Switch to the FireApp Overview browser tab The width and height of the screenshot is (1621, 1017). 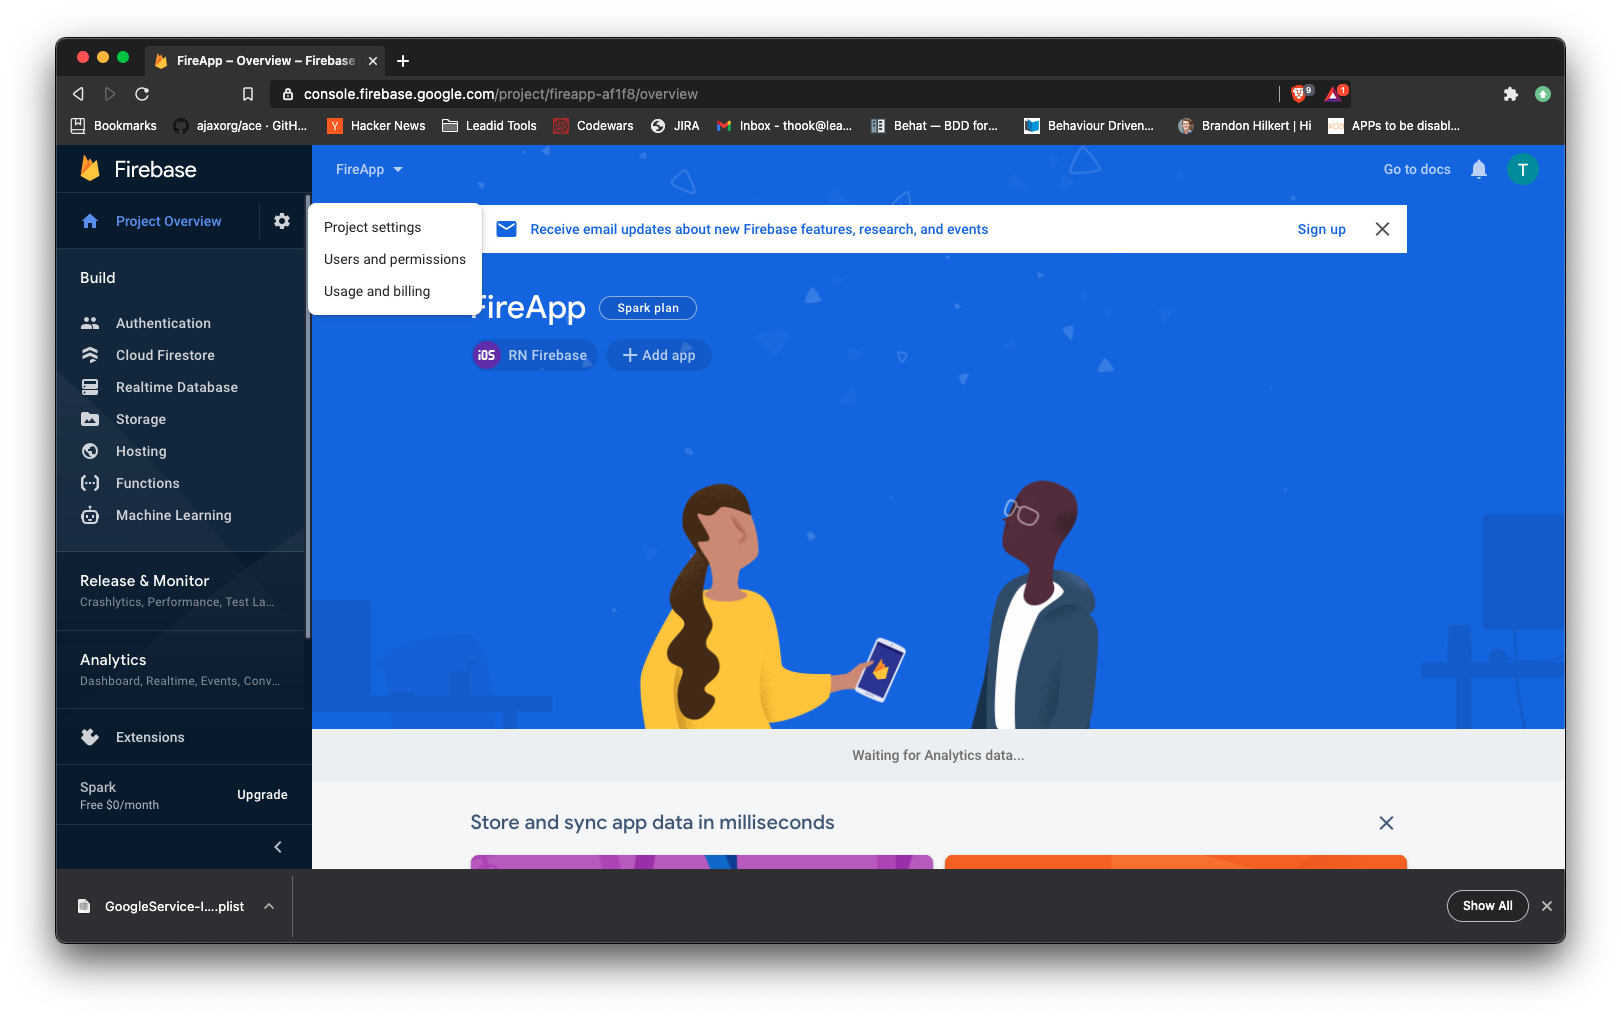point(265,61)
